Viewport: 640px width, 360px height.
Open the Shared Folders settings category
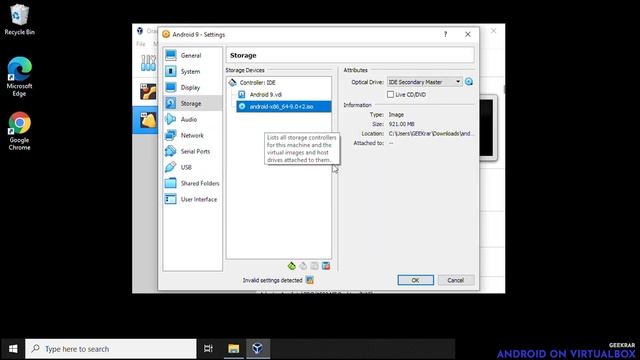193,183
